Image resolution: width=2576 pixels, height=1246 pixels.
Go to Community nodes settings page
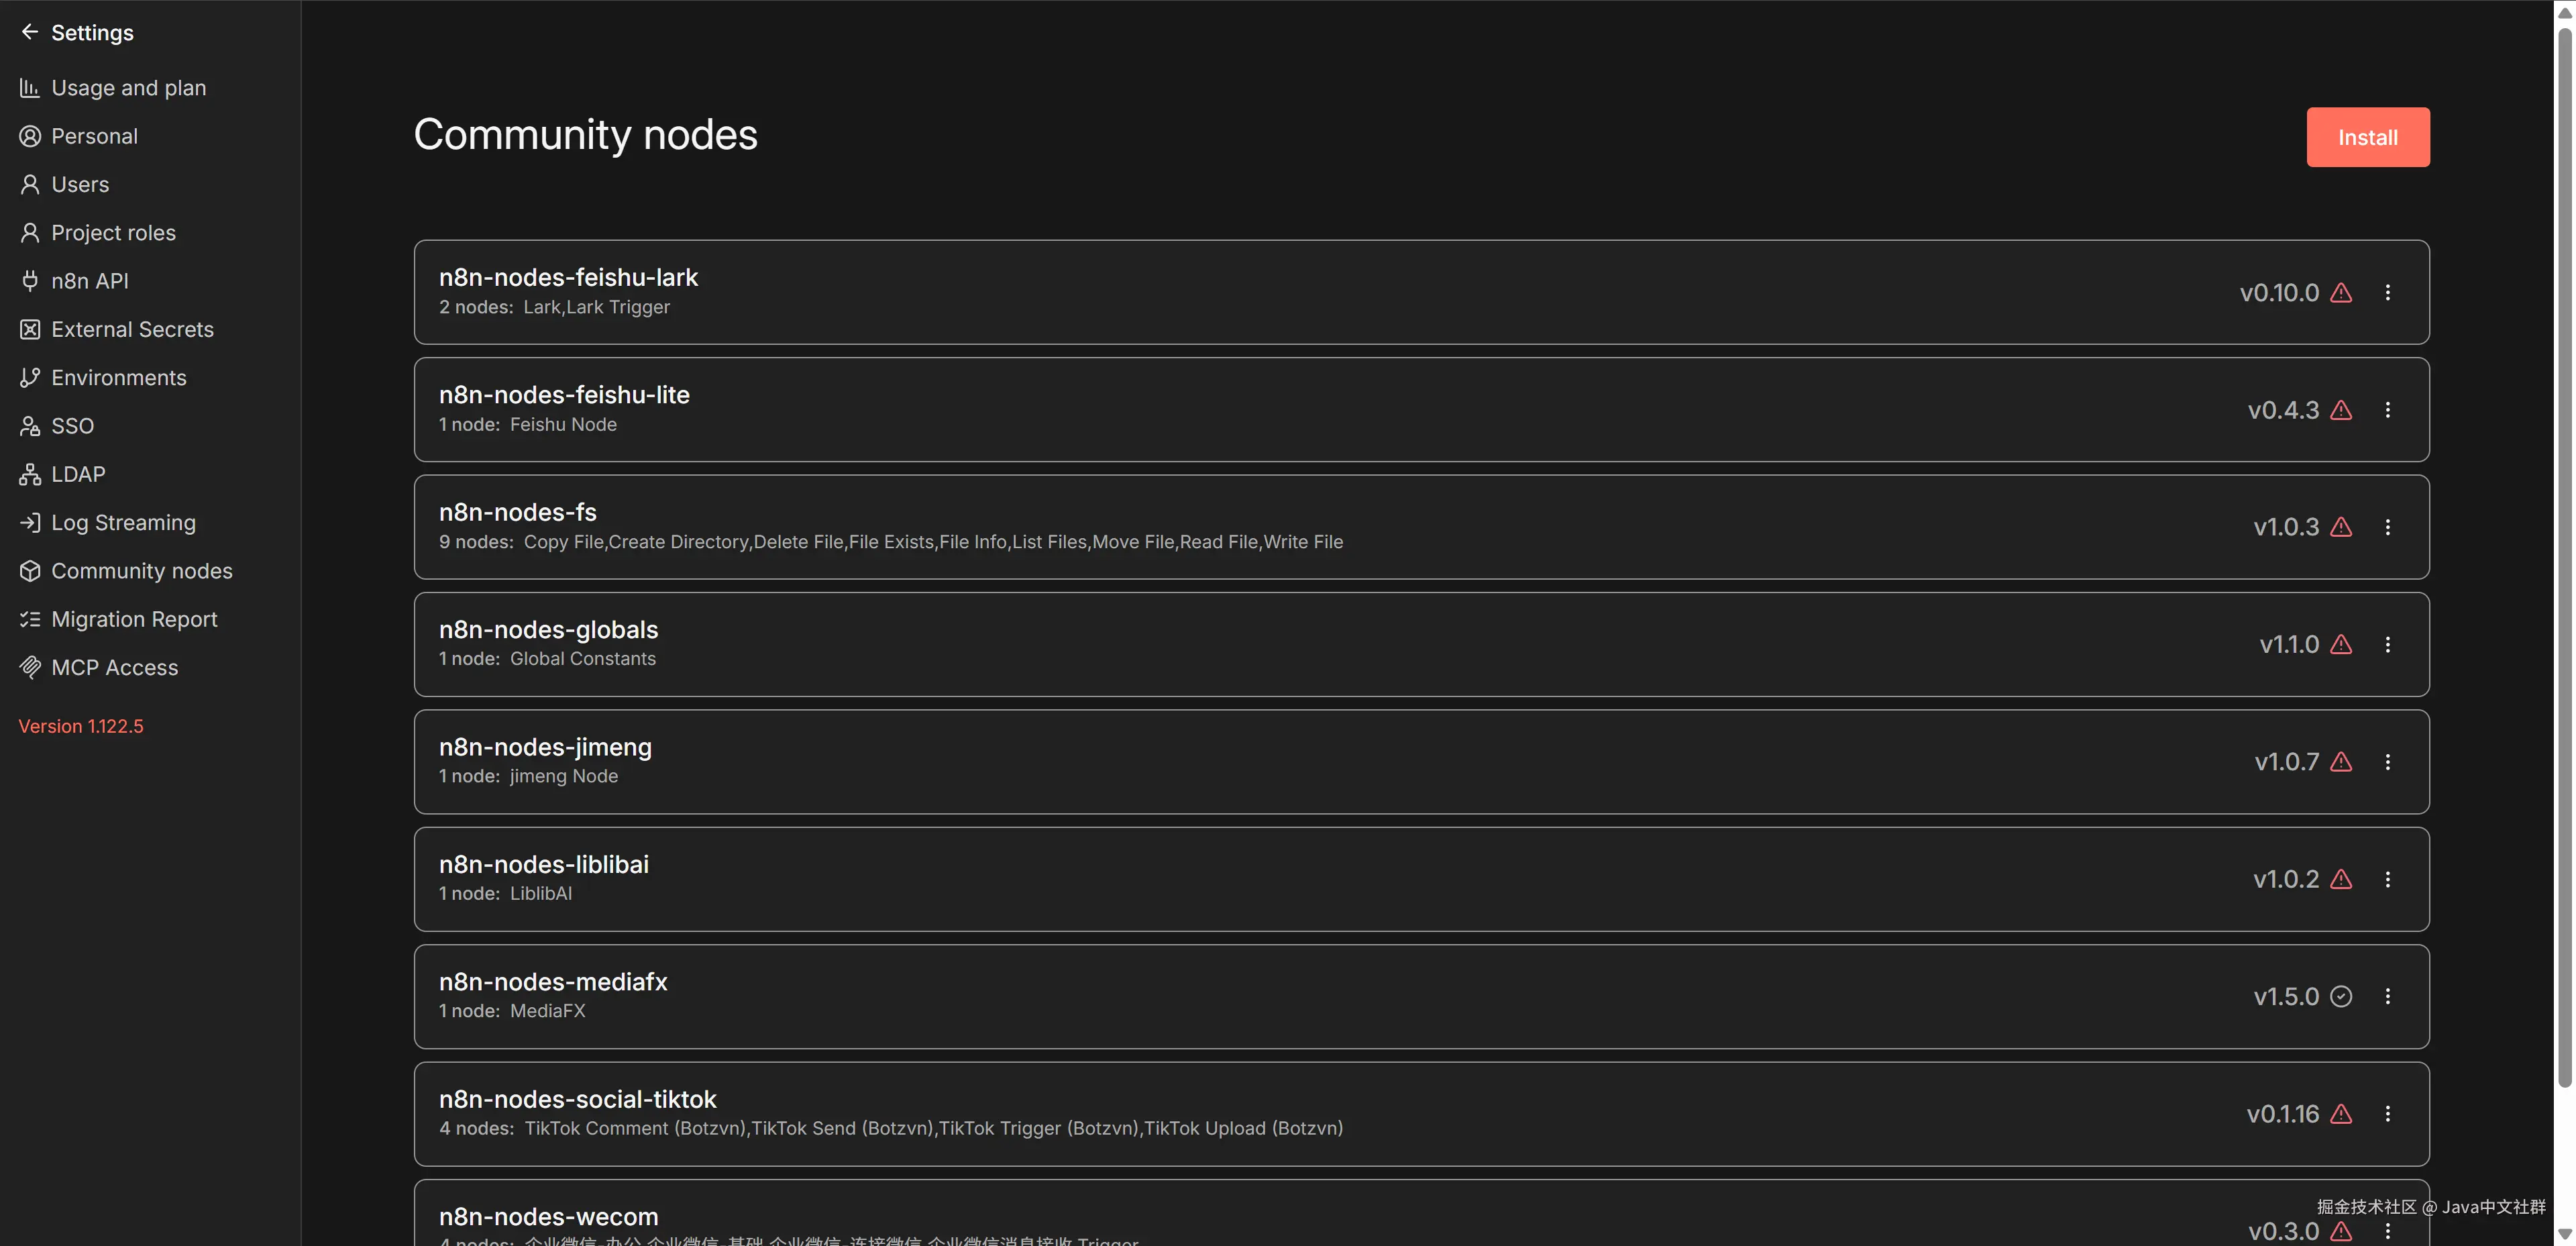(141, 571)
